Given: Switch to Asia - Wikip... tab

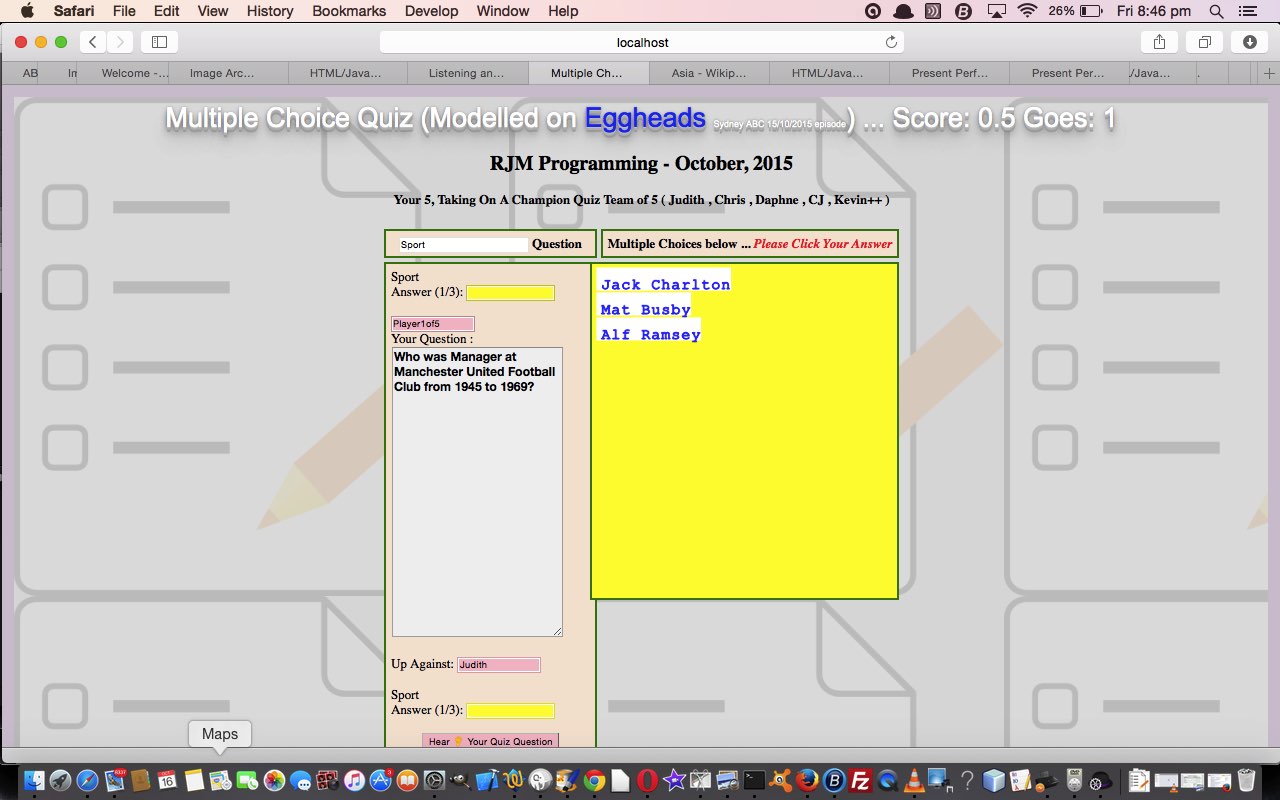Looking at the screenshot, I should point(709,73).
